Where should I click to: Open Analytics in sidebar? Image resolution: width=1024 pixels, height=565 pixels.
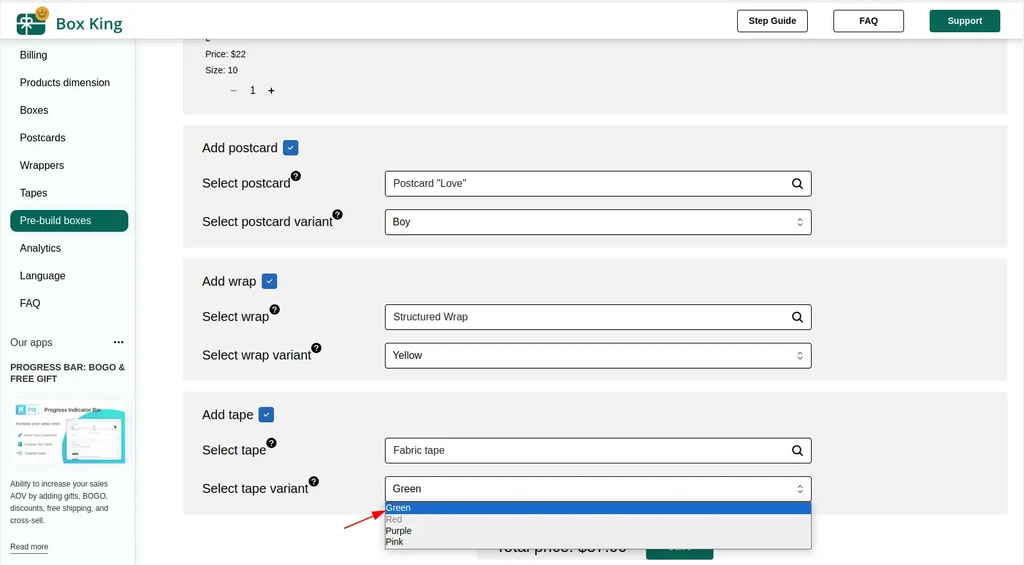pyautogui.click(x=40, y=248)
